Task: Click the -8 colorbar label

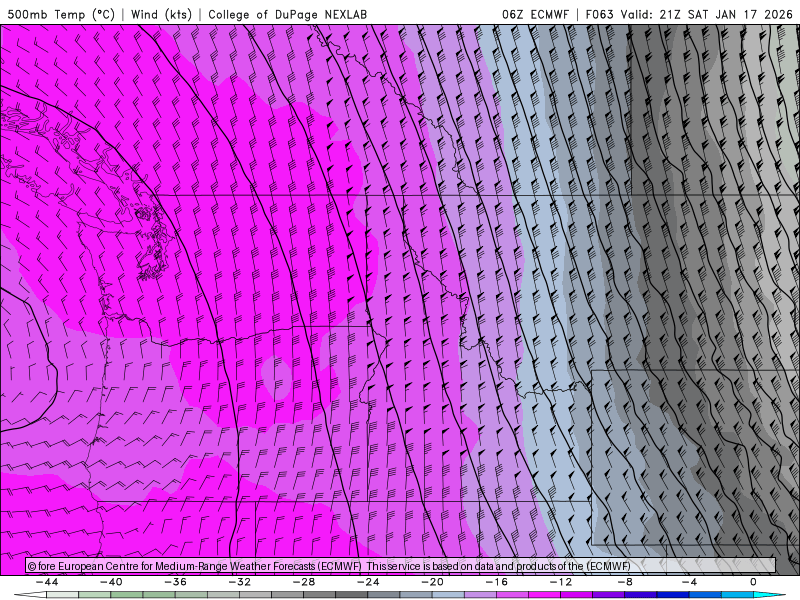Action: point(624,582)
